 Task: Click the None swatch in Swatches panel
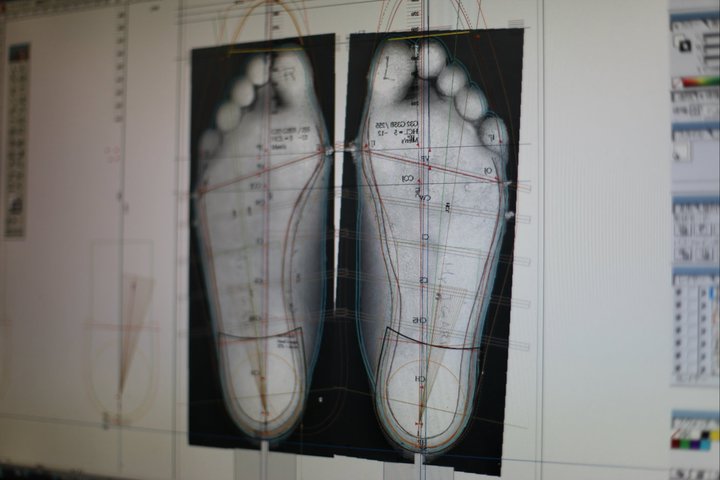676,434
